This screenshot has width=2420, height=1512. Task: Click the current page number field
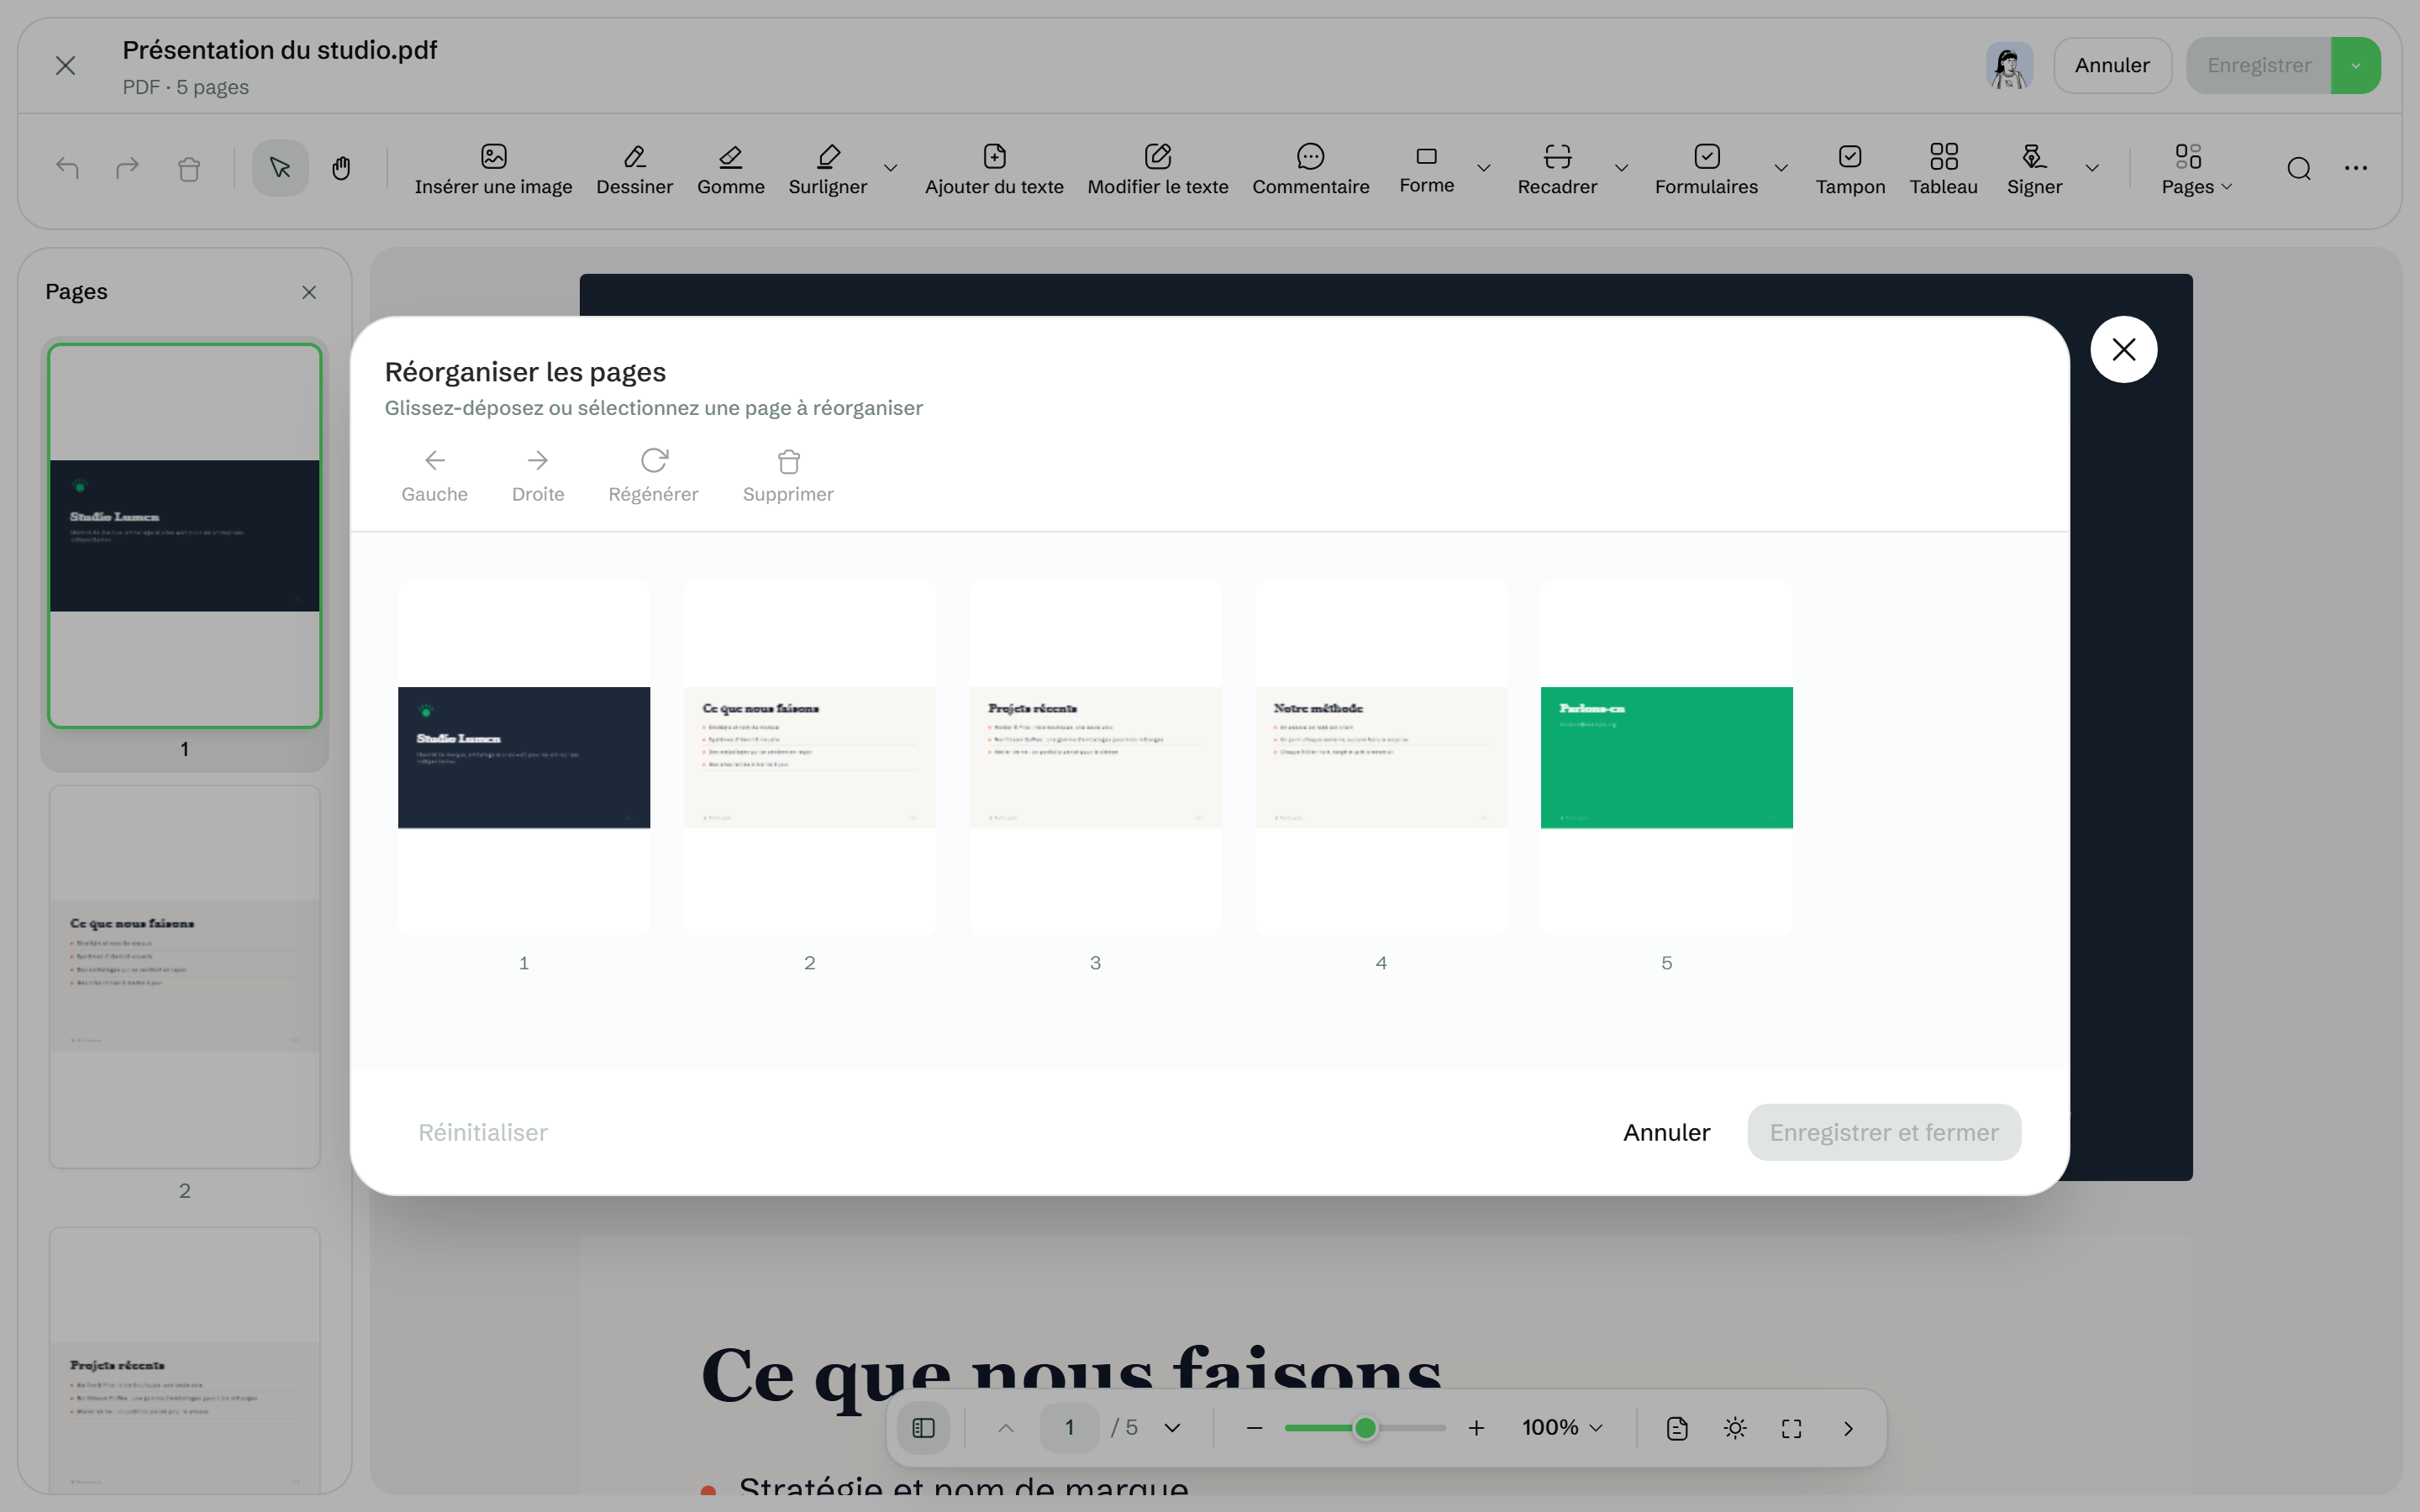pos(1069,1428)
